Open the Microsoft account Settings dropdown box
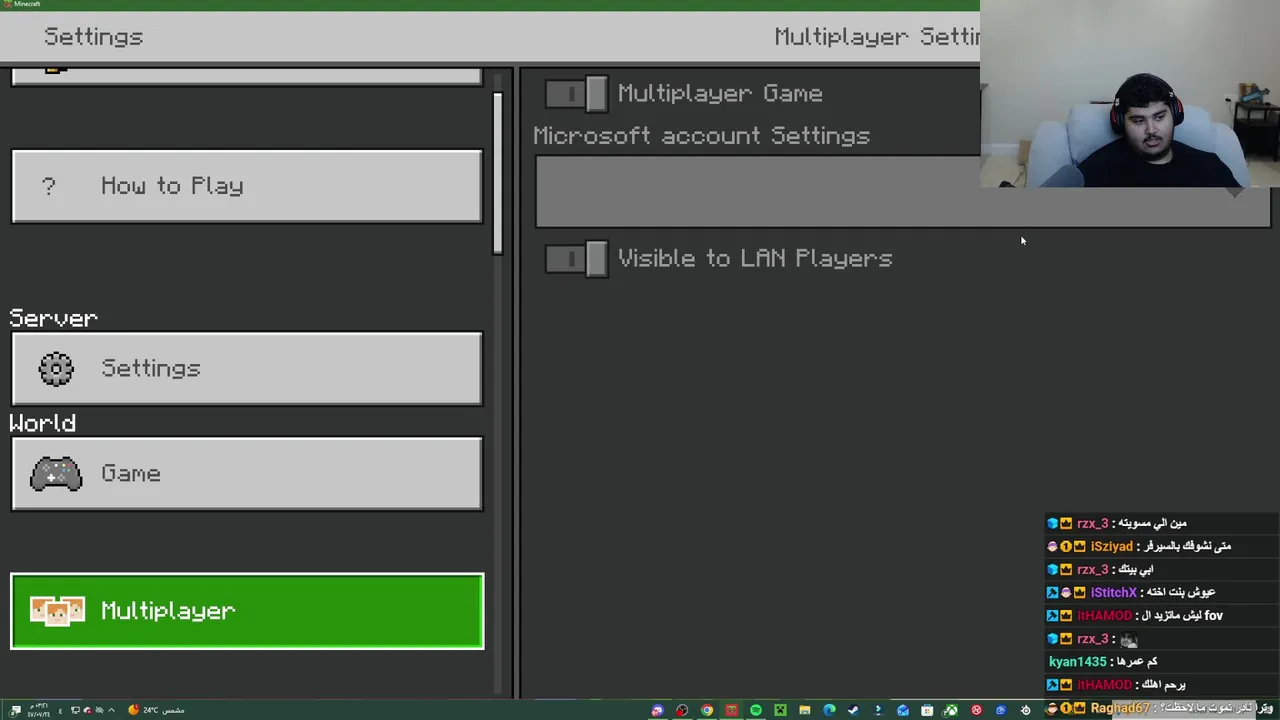 (903, 191)
